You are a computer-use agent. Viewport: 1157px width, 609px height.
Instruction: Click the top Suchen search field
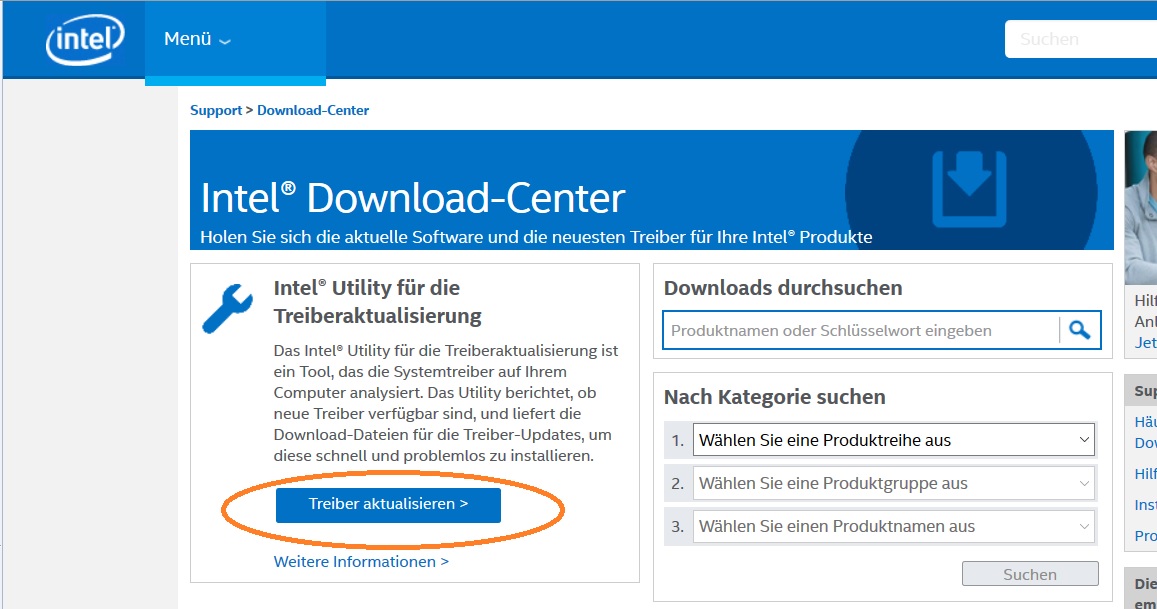[x=1081, y=39]
